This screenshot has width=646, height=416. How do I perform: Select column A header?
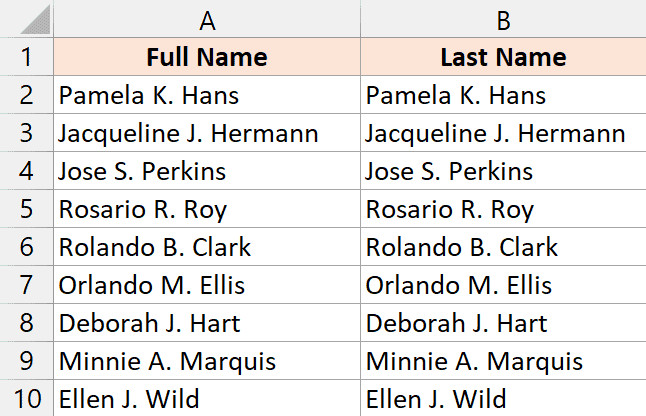coord(206,19)
